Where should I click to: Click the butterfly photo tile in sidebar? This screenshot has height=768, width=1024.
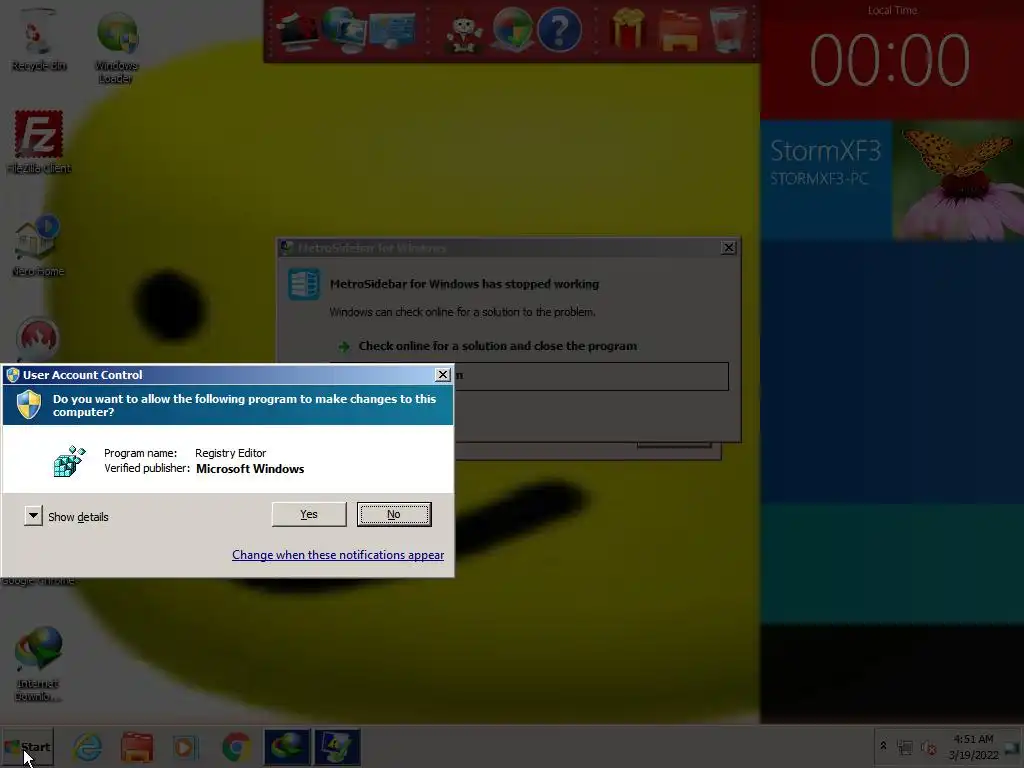pos(958,180)
